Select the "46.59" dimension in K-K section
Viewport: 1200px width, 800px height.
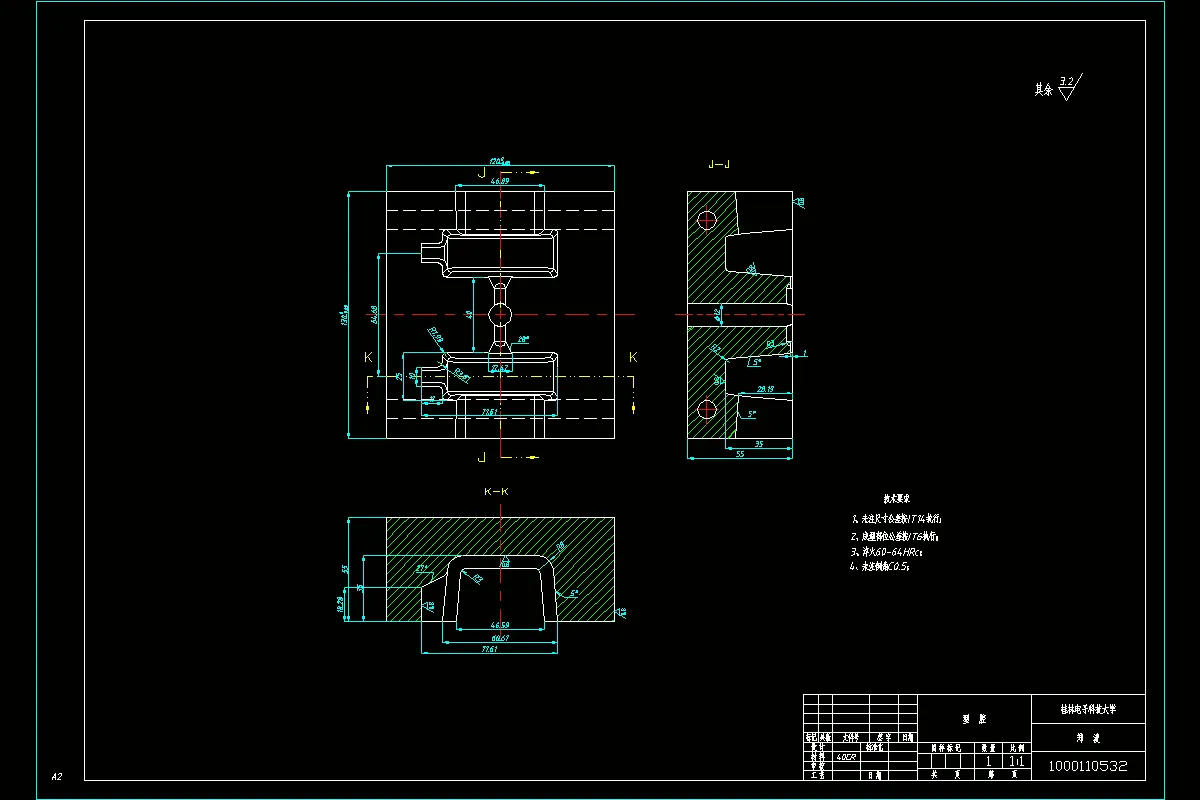[498, 625]
